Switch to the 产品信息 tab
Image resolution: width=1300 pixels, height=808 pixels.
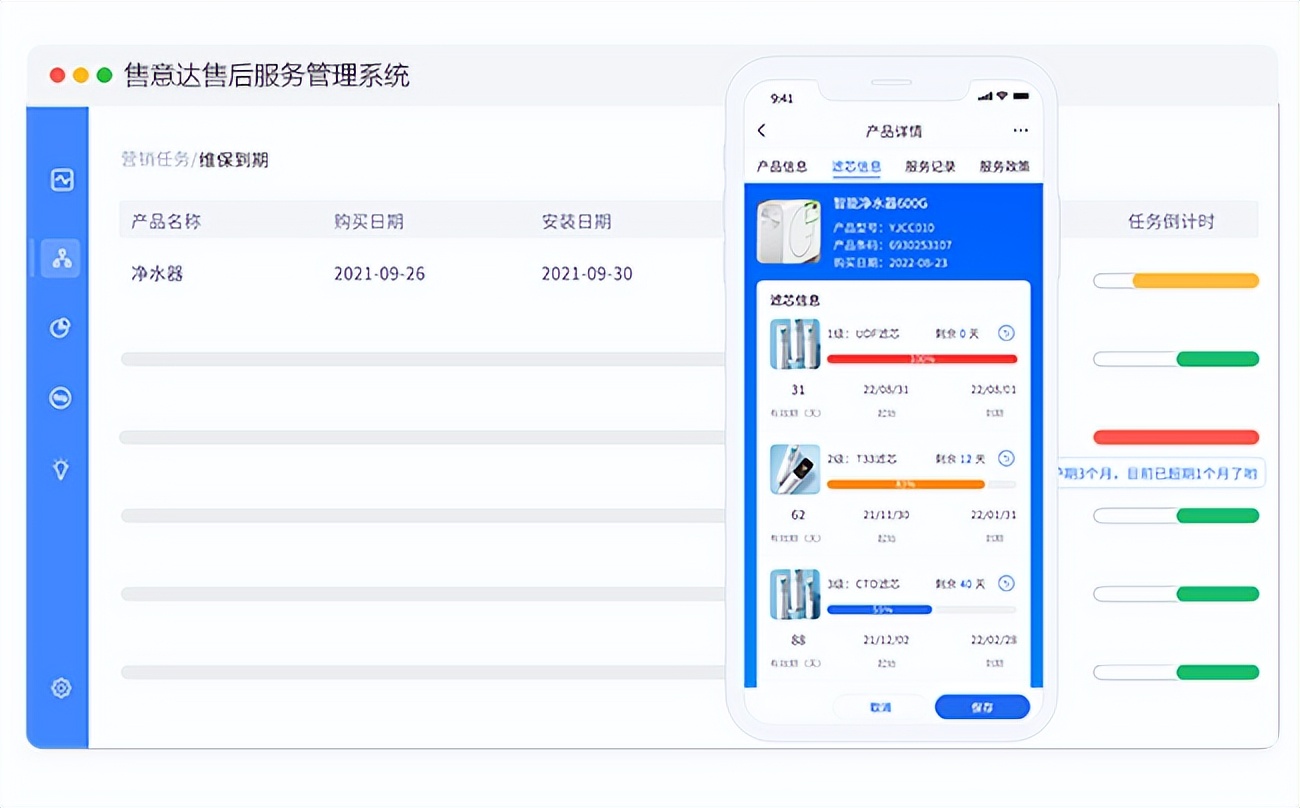780,166
